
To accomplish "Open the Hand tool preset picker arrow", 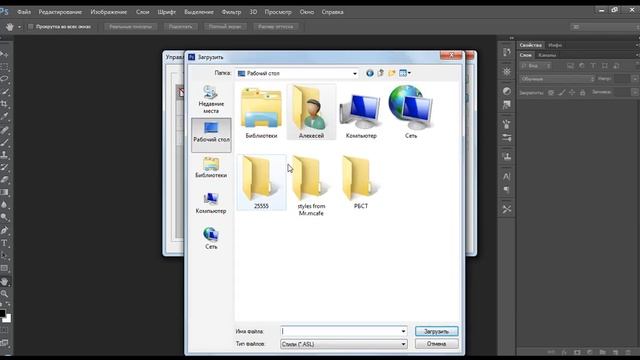I will tap(19, 27).
